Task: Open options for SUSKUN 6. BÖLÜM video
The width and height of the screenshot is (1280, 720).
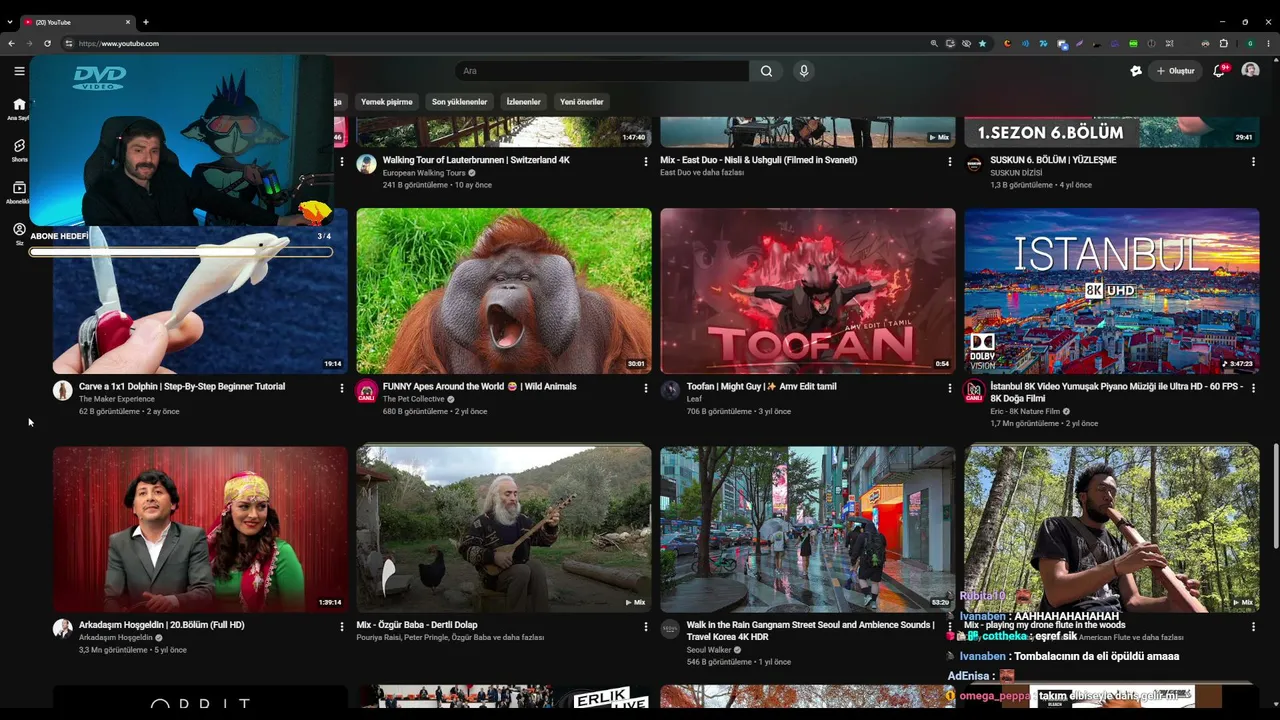Action: (x=1253, y=161)
